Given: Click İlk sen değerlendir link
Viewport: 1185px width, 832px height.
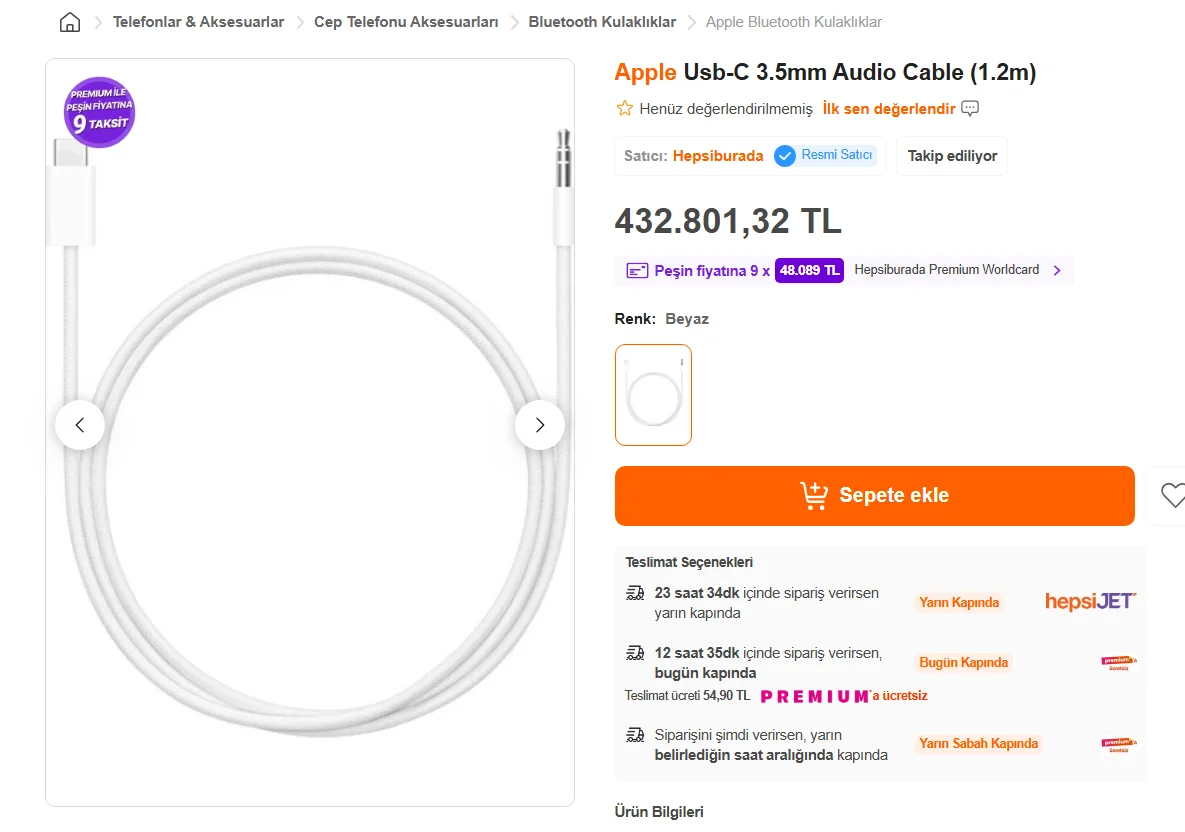Looking at the screenshot, I should click(x=889, y=108).
